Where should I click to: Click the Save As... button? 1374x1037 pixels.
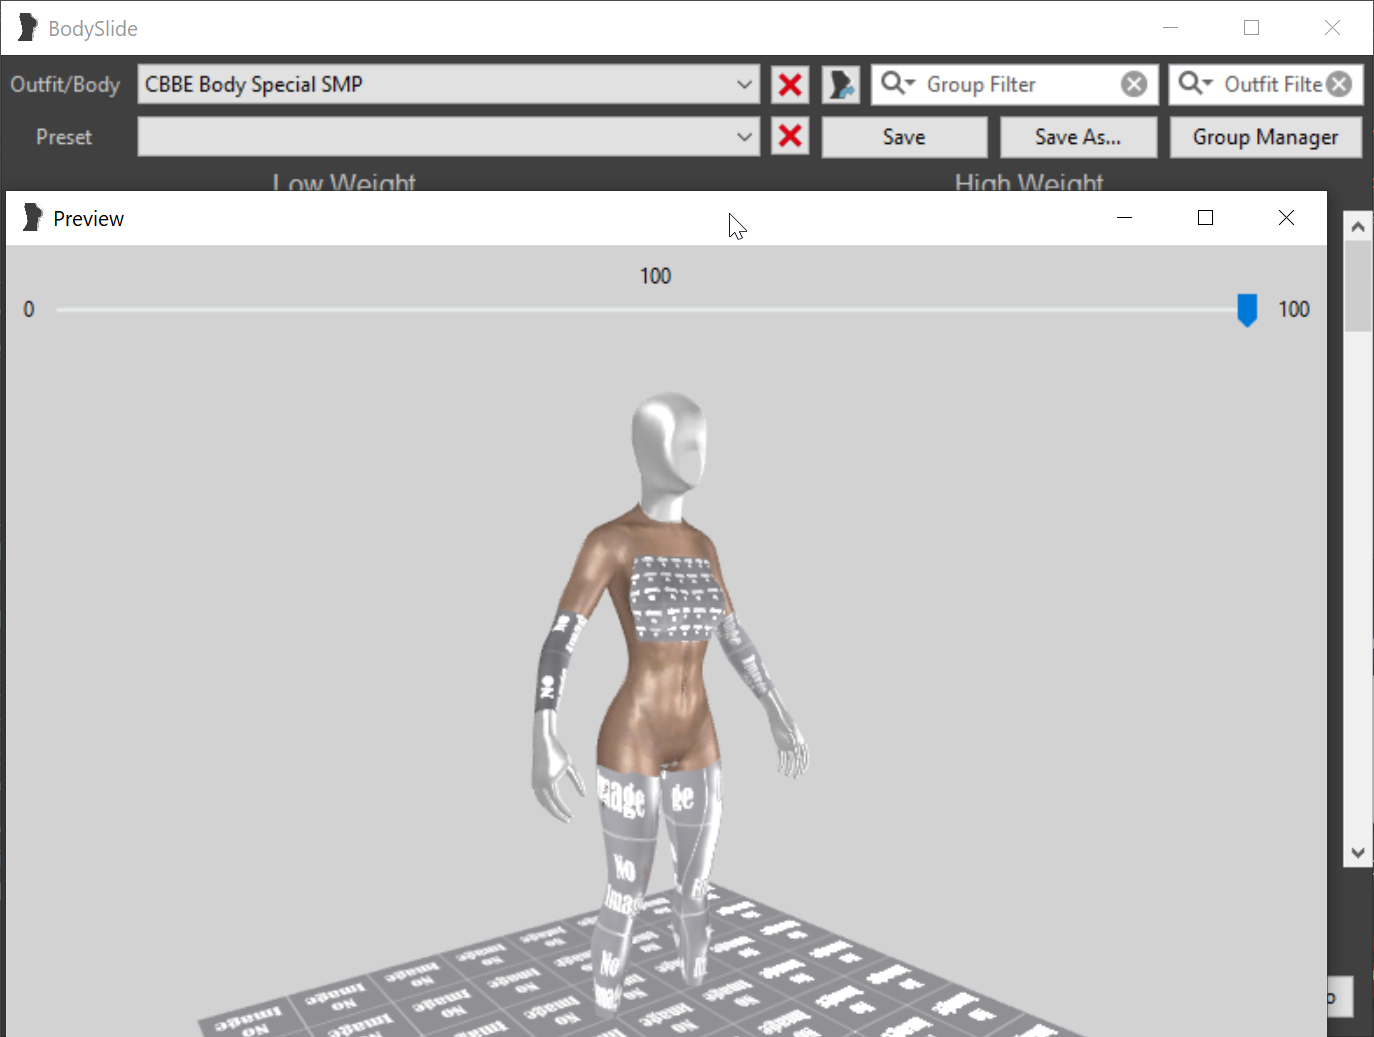point(1078,137)
